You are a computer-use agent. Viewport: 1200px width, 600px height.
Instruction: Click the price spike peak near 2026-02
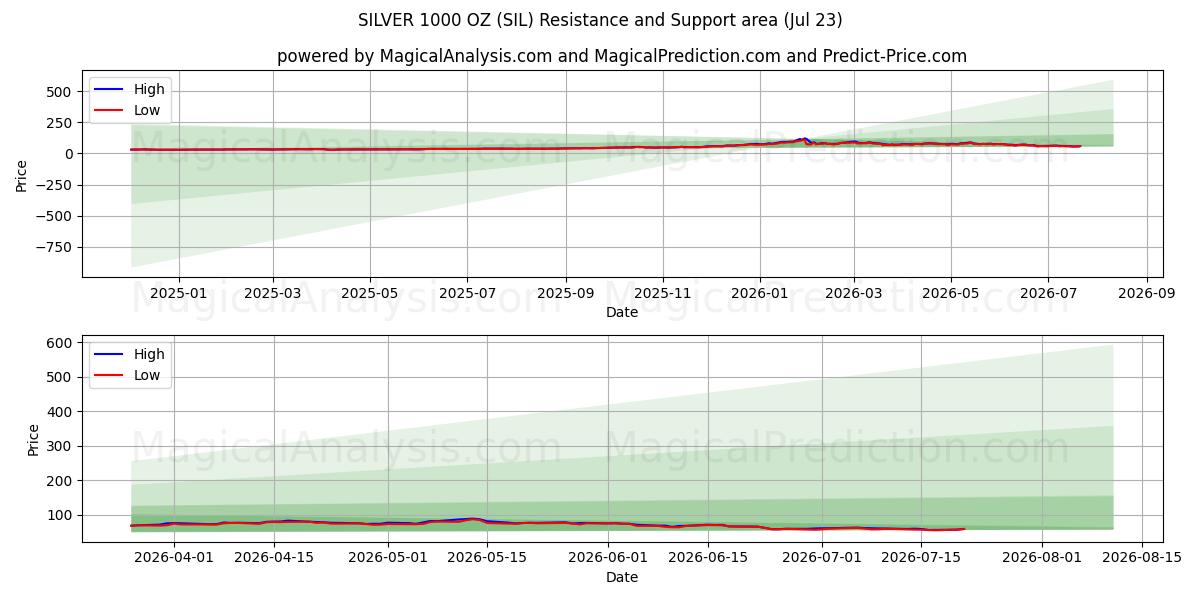point(805,138)
